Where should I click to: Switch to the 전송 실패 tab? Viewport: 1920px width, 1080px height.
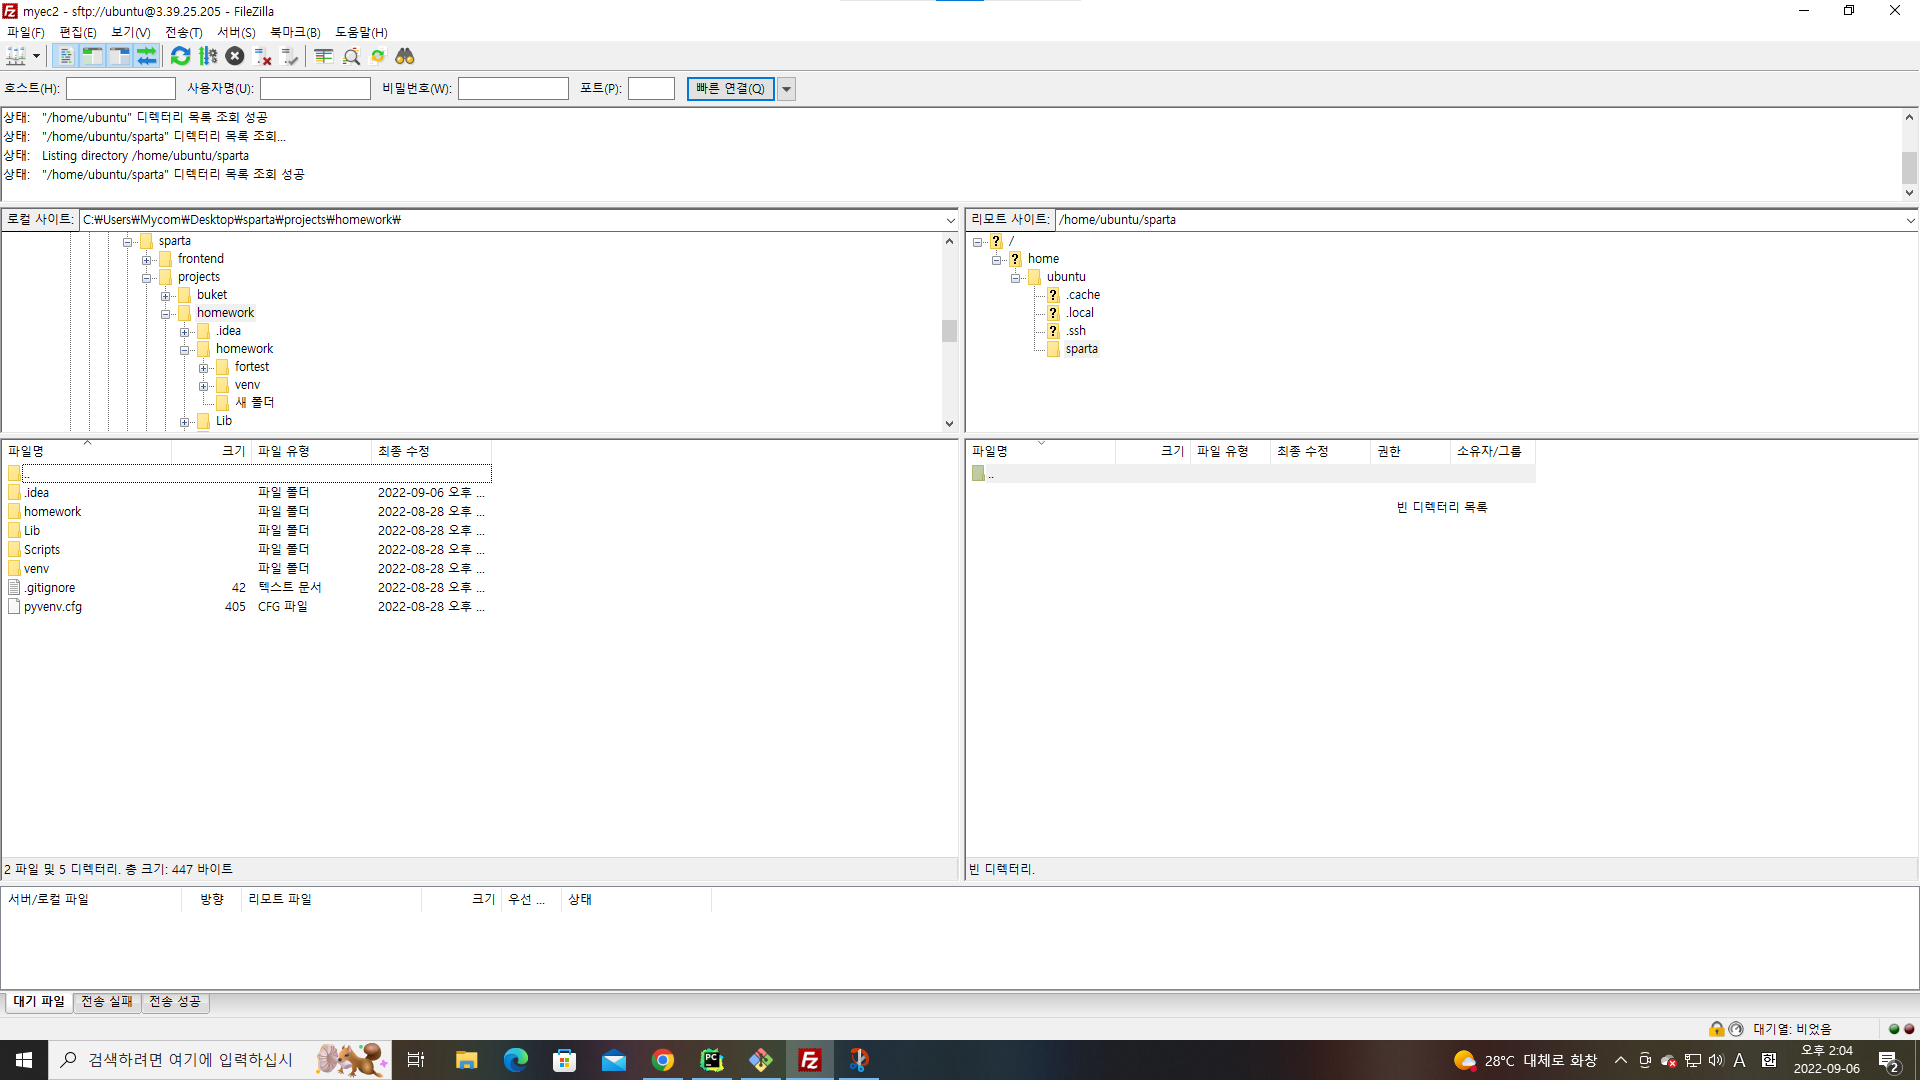[107, 1002]
